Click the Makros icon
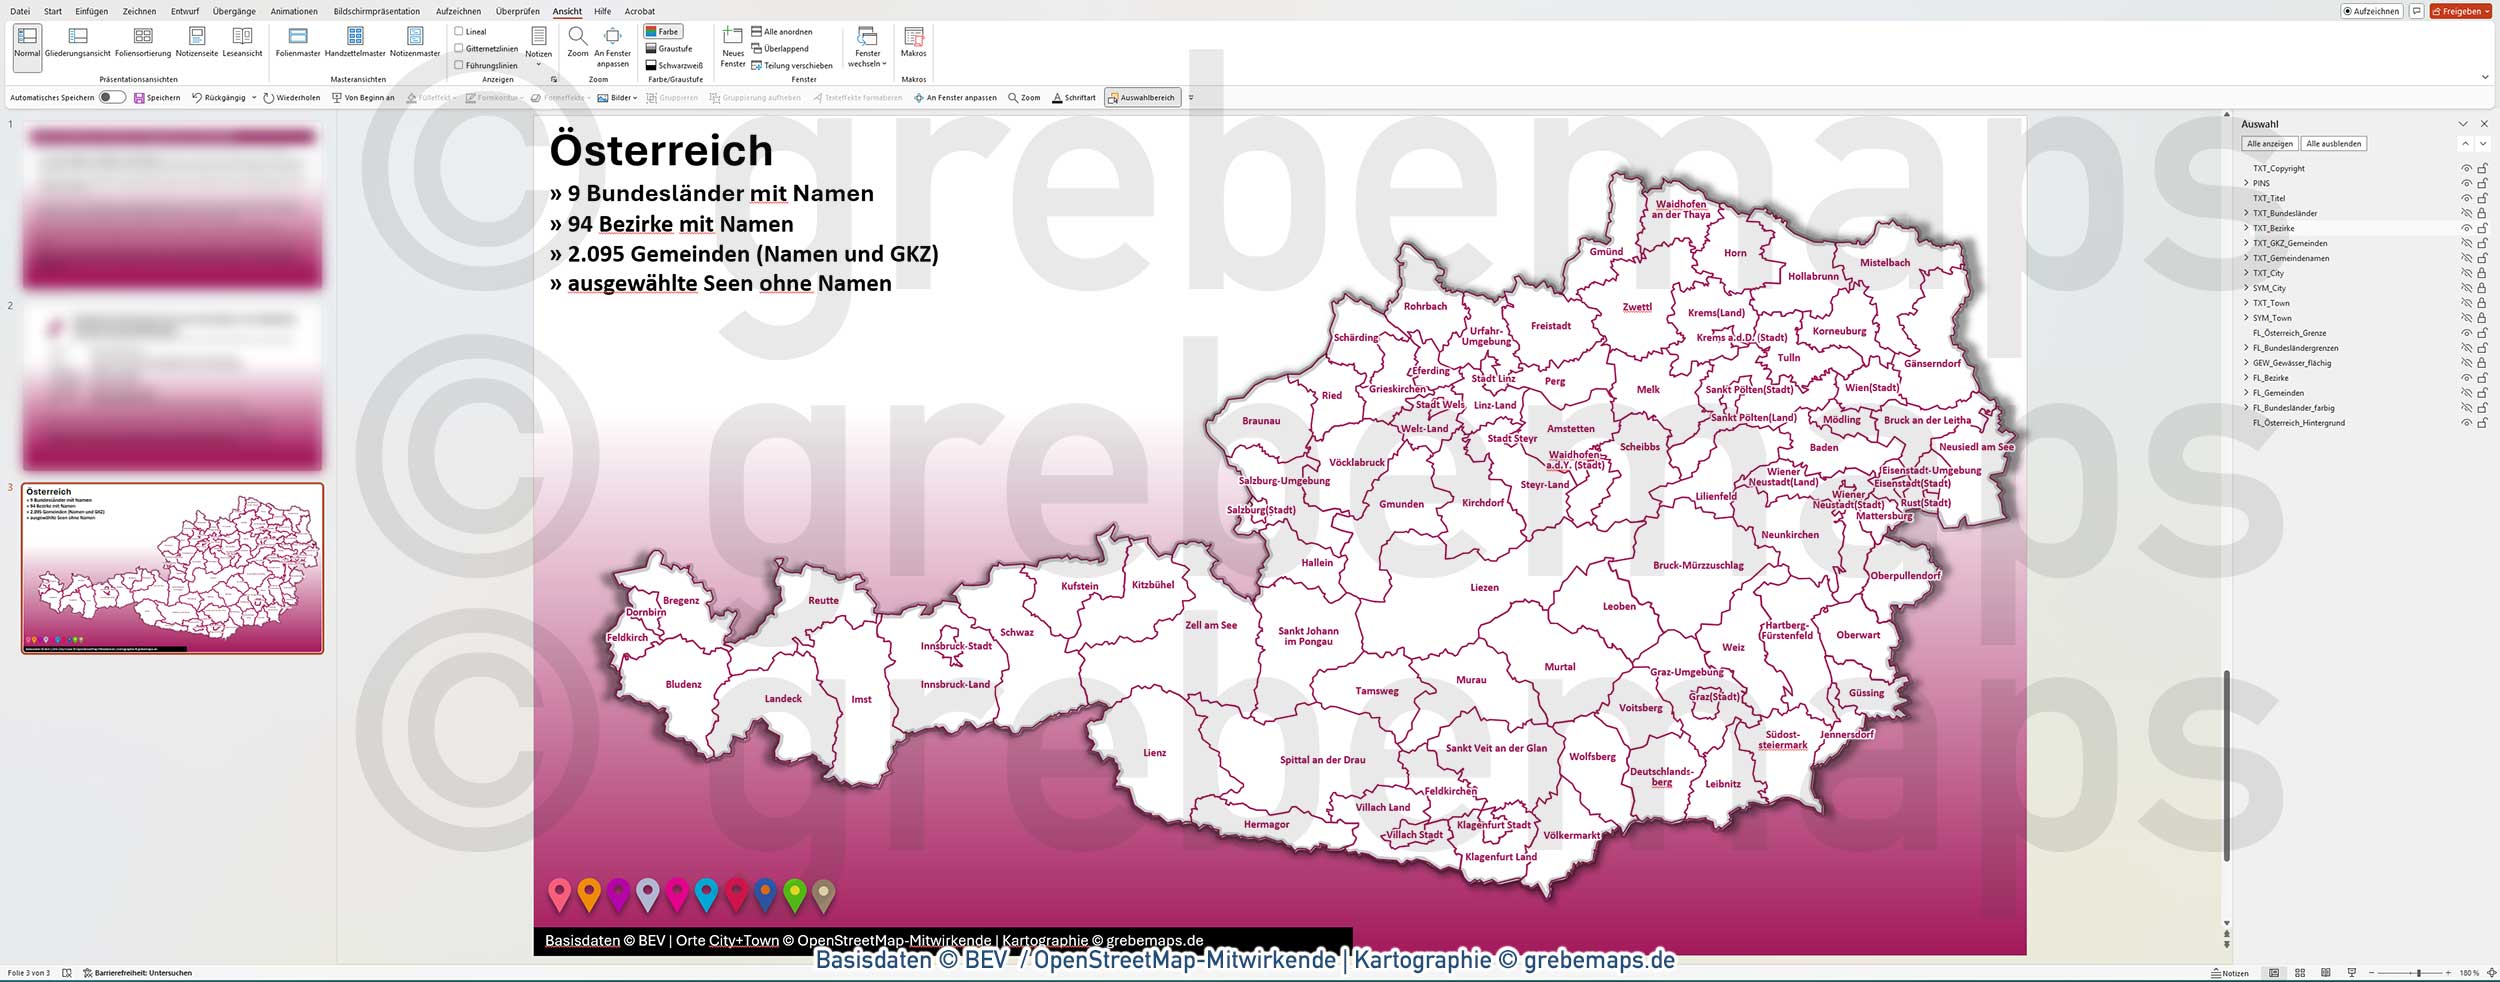Image resolution: width=2500 pixels, height=982 pixels. click(913, 42)
